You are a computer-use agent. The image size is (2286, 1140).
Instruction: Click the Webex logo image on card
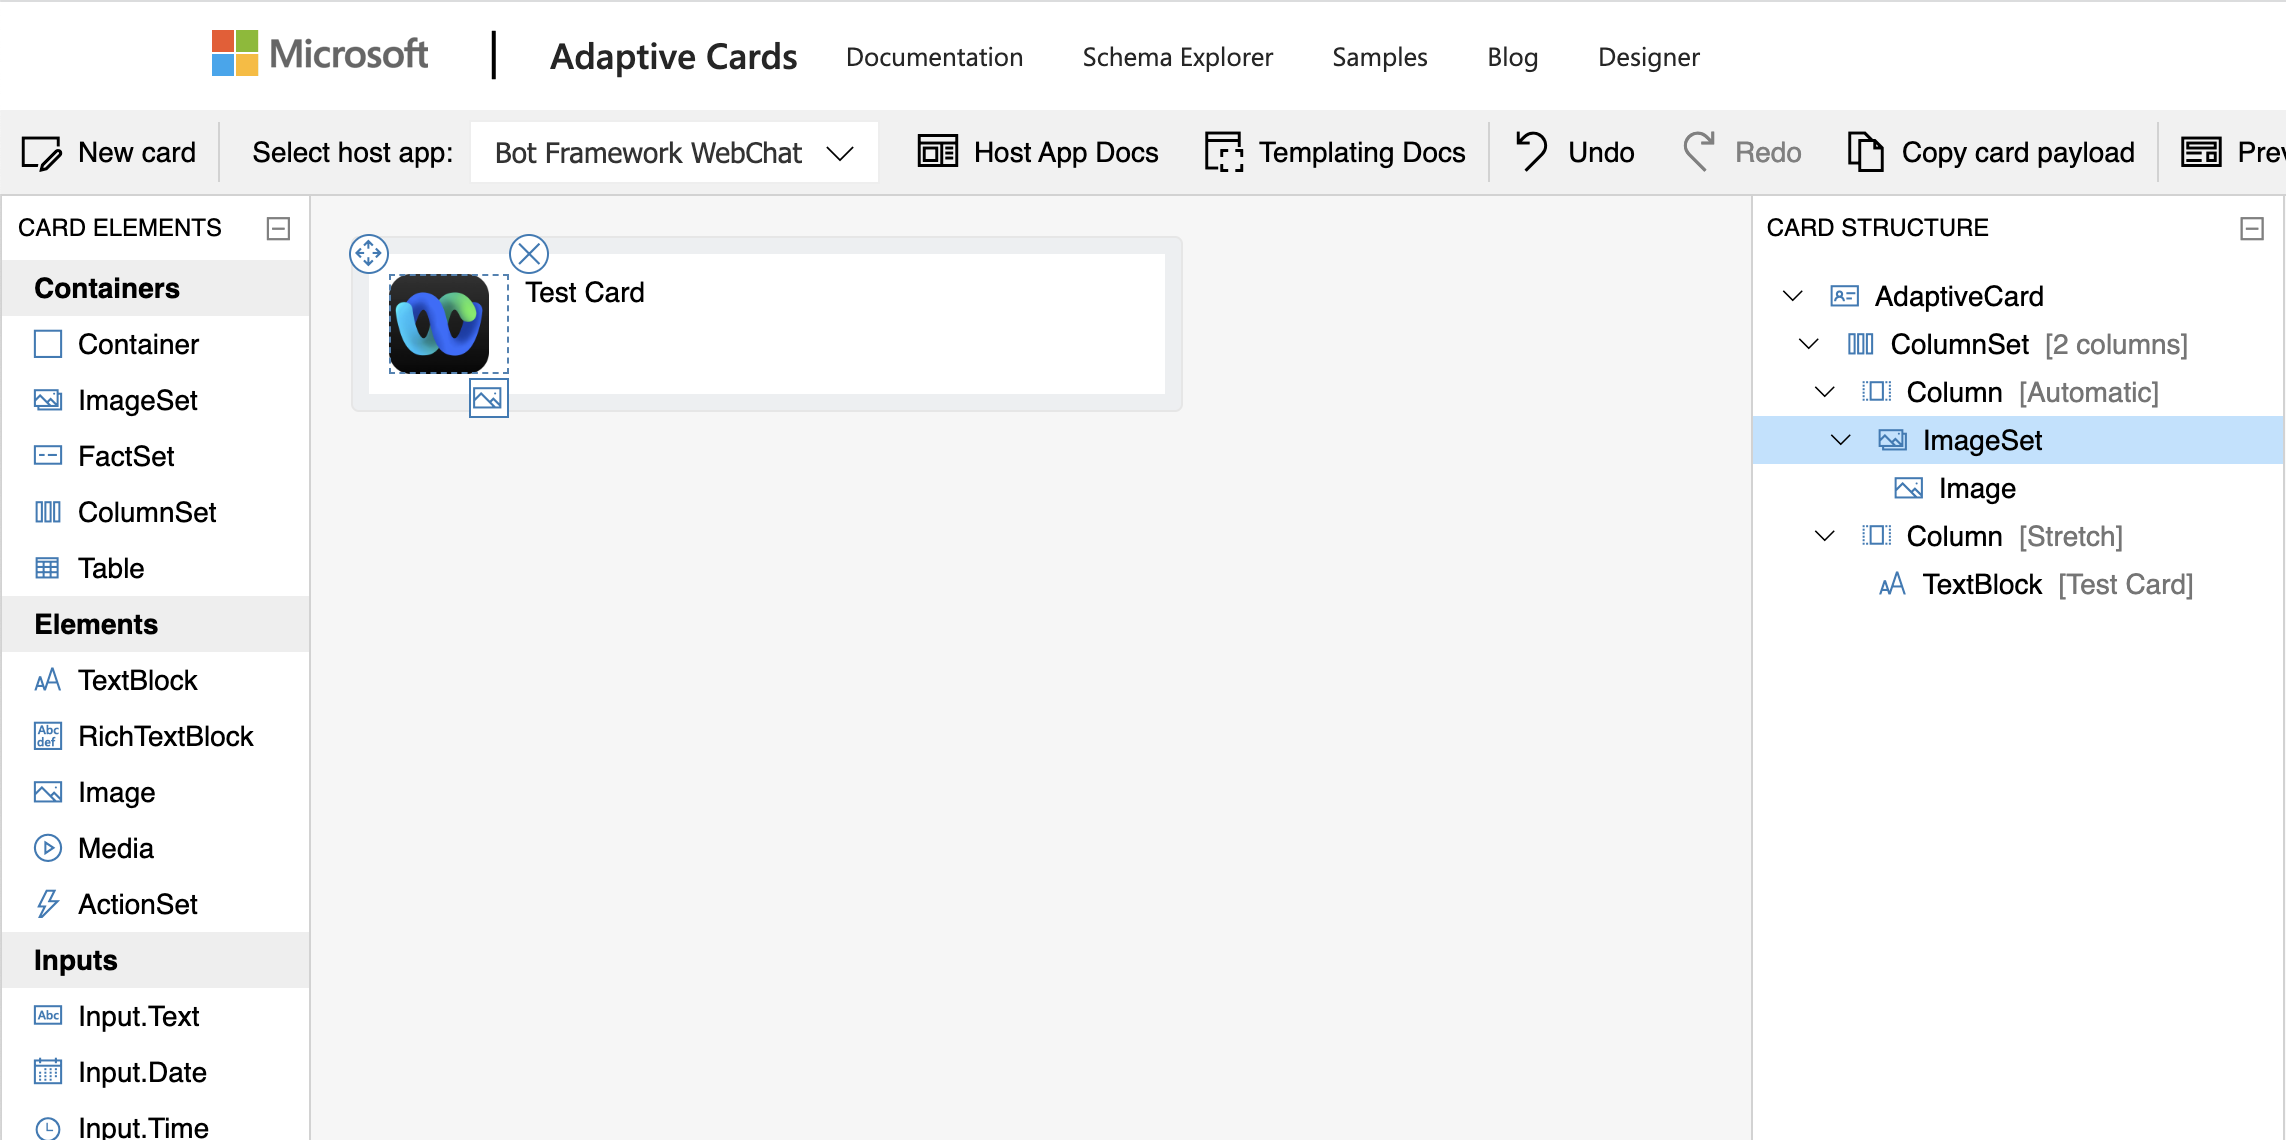tap(439, 324)
